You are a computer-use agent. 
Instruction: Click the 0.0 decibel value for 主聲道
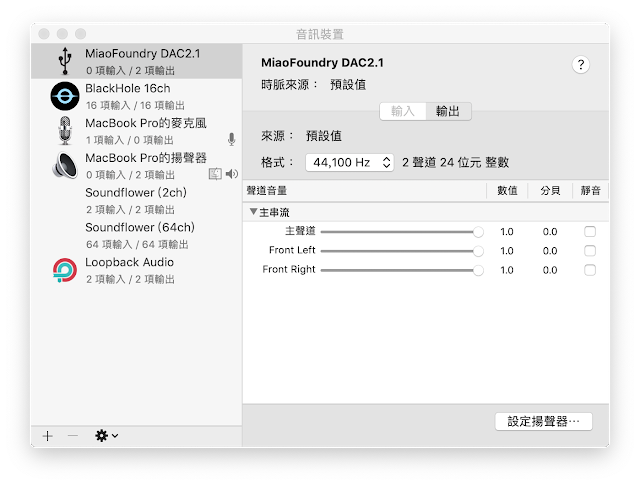pos(550,232)
